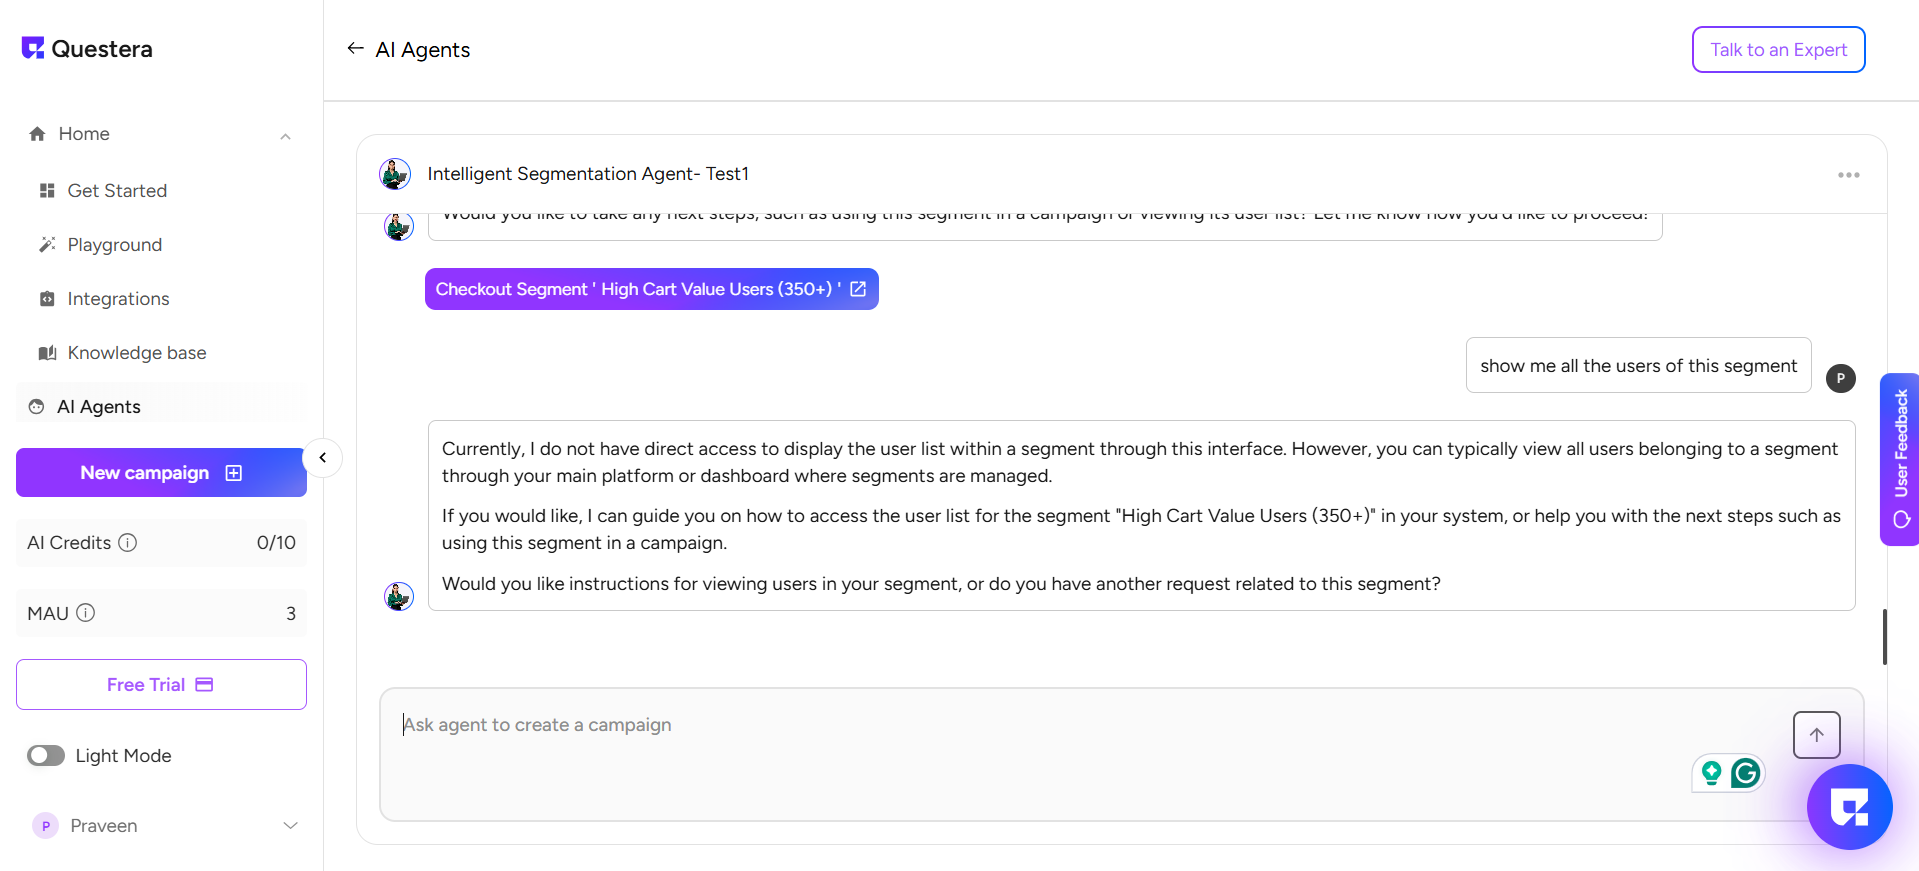The image size is (1919, 871).
Task: Click the green lightbulb suggestion icon
Action: (x=1711, y=773)
